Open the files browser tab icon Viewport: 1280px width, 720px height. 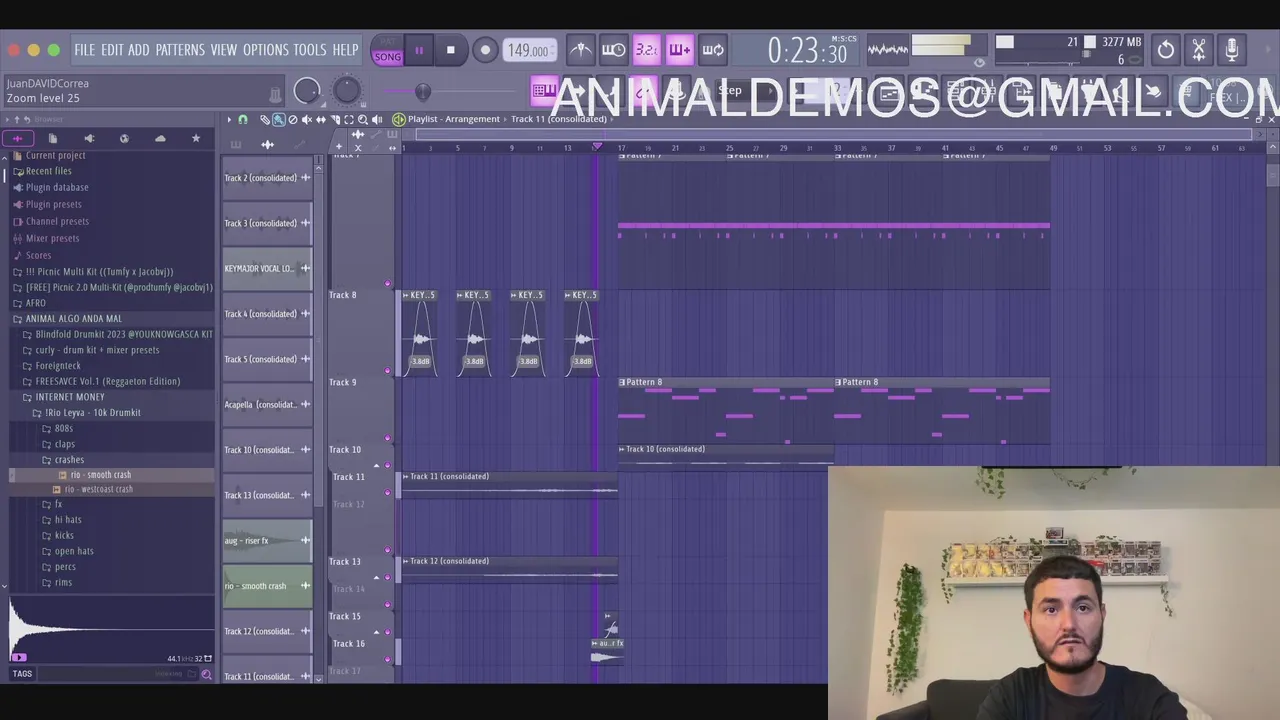pos(53,138)
